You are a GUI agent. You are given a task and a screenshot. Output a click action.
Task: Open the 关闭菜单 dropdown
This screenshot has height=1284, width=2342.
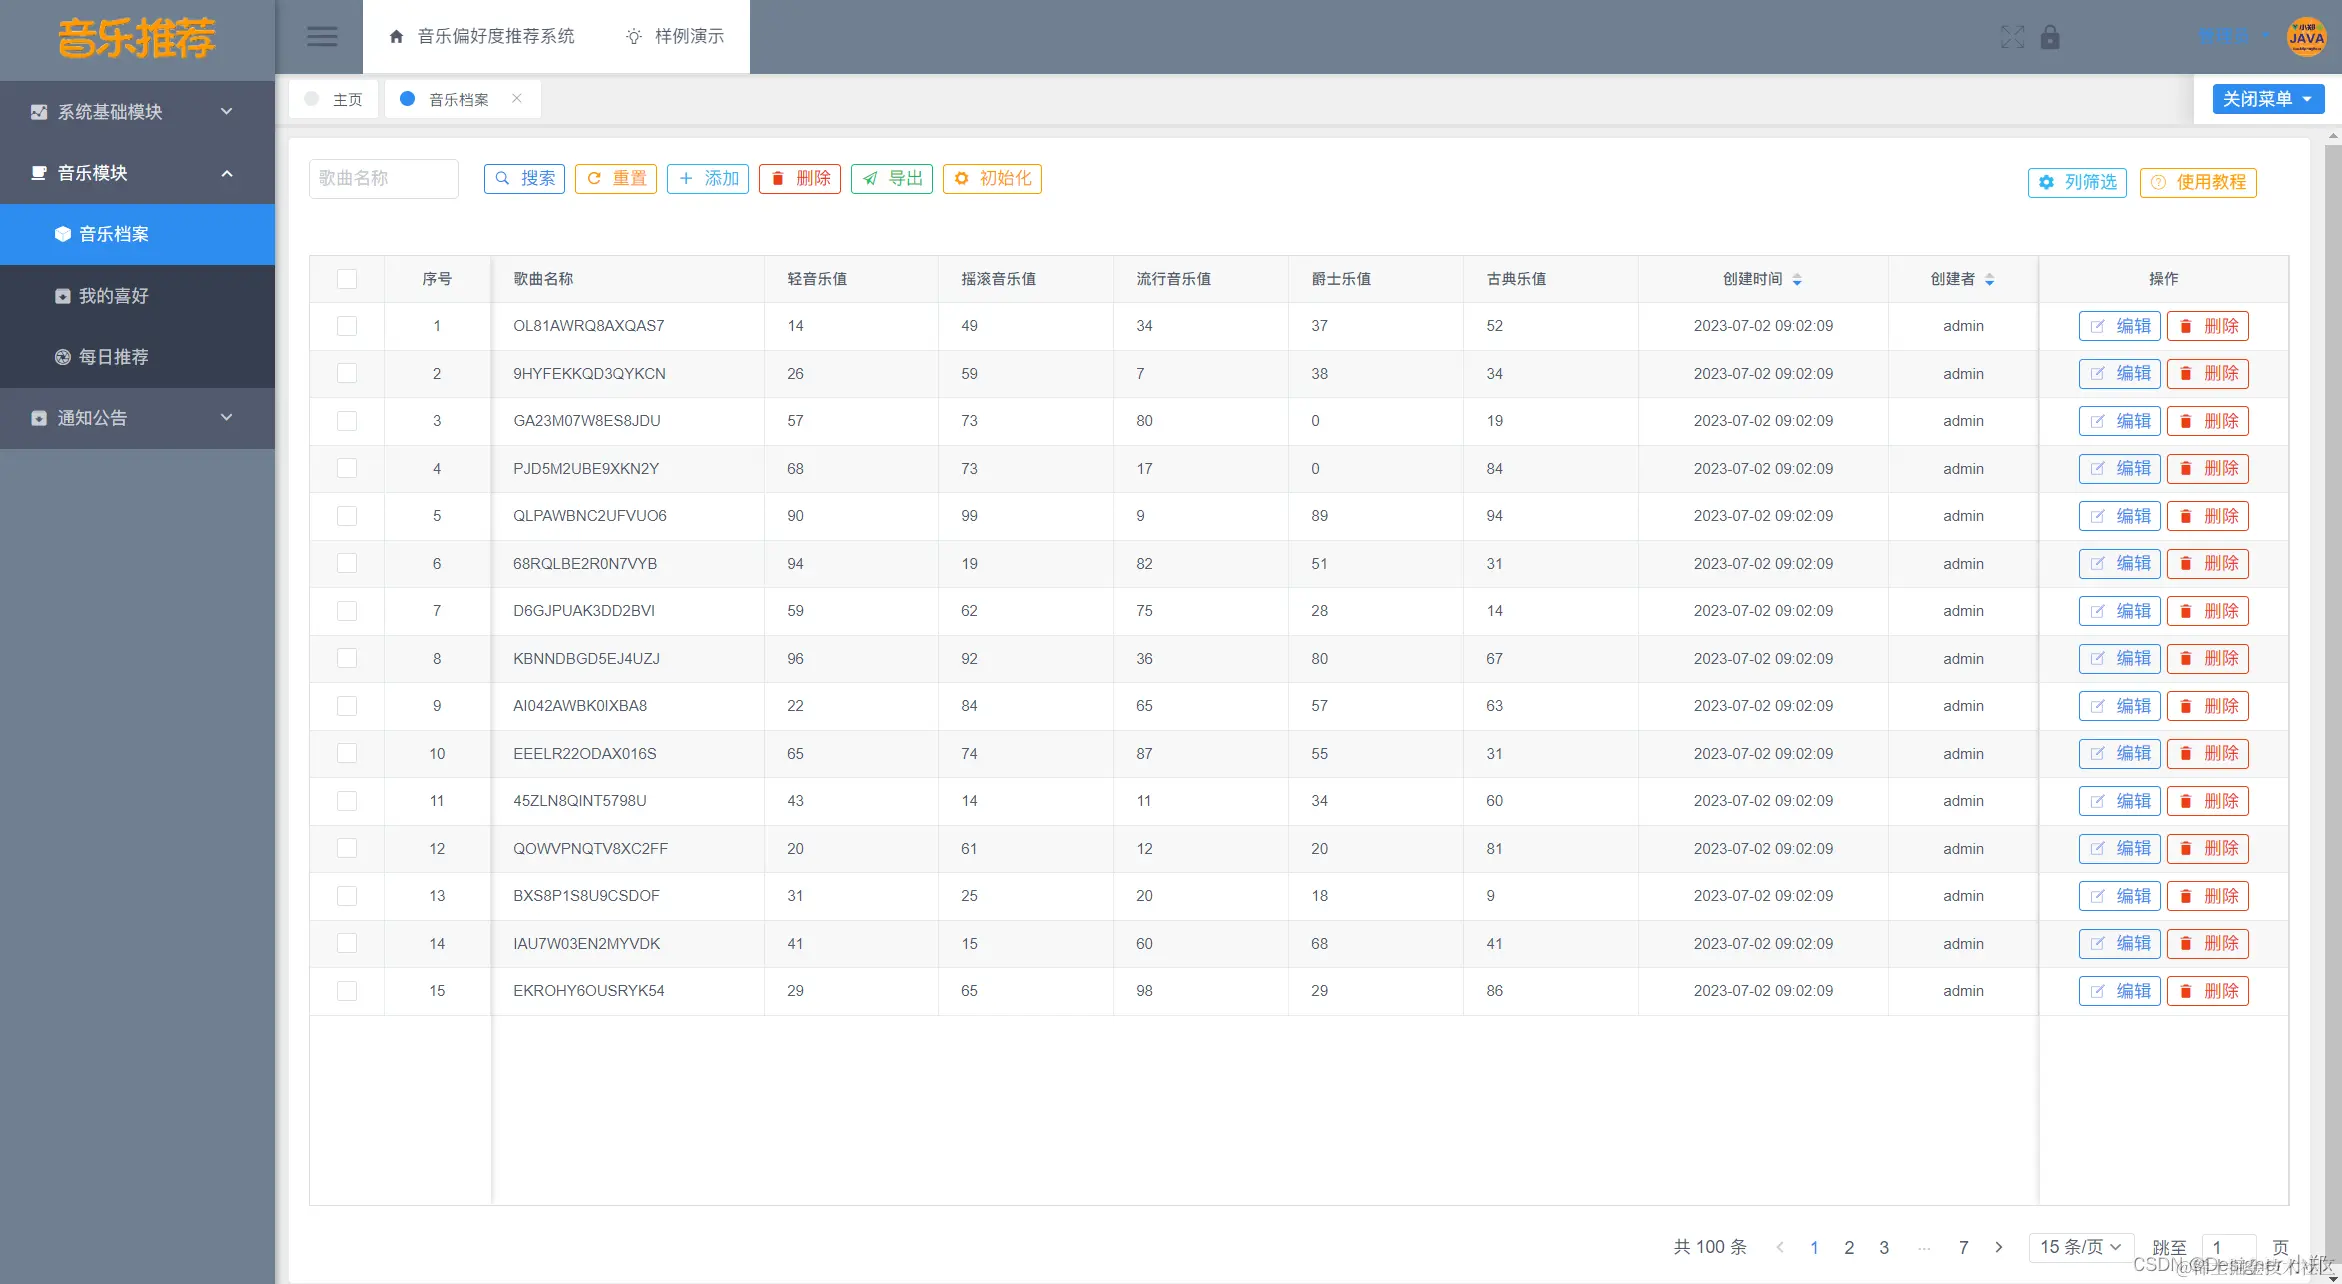click(2267, 99)
